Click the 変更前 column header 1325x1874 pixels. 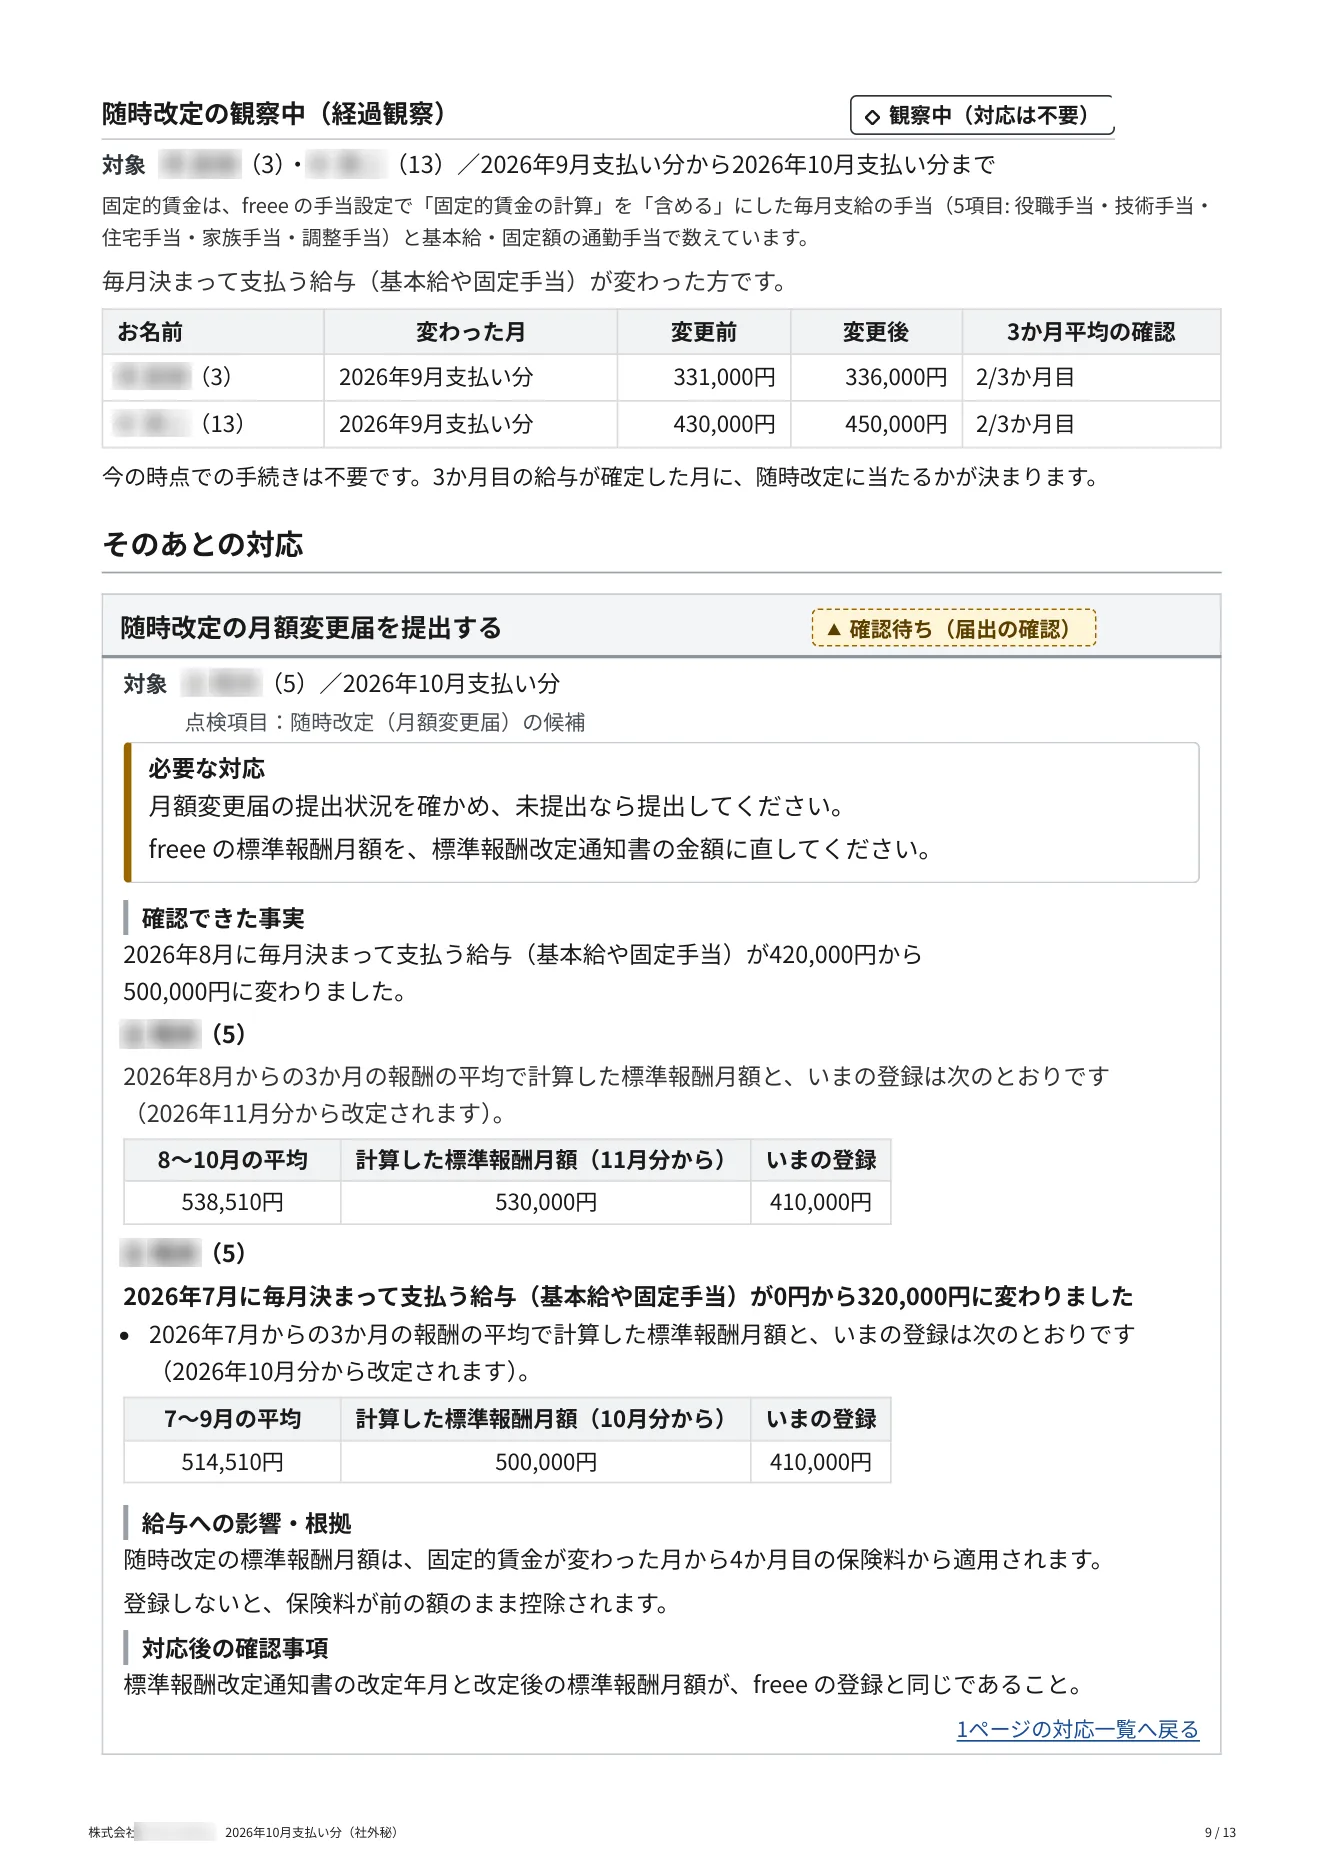tap(703, 332)
